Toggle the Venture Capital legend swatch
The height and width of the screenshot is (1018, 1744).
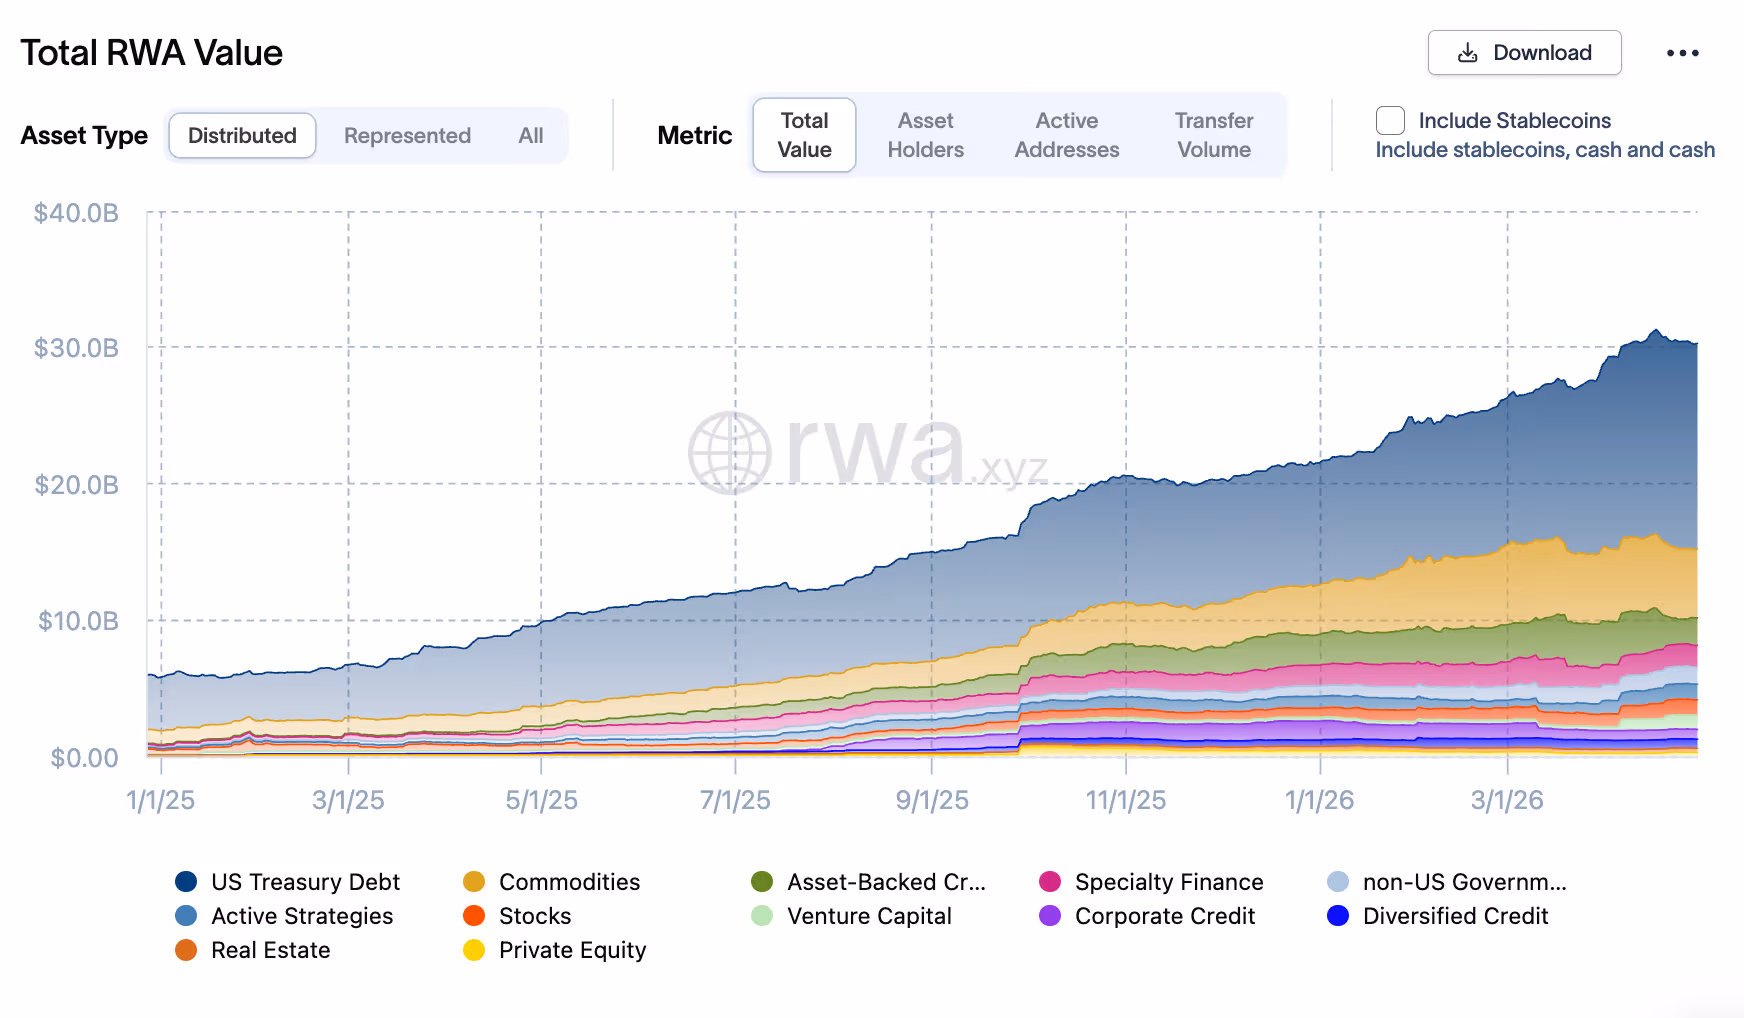tap(762, 916)
